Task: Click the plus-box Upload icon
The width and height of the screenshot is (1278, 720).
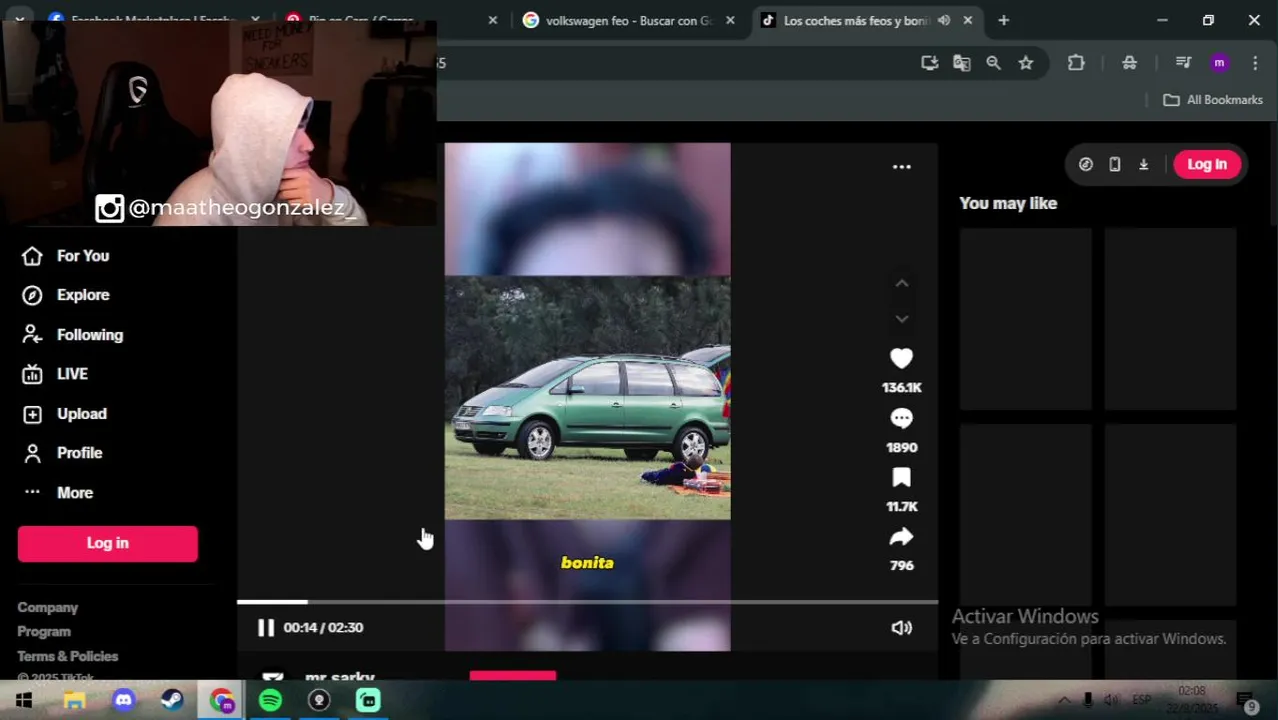Action: coord(32,414)
